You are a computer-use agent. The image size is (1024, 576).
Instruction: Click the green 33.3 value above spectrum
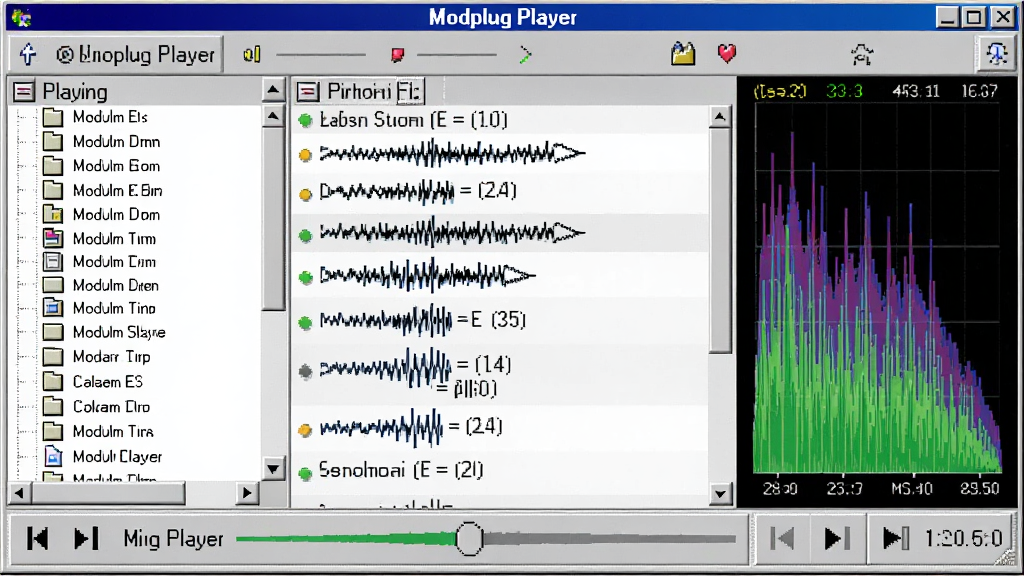[844, 91]
